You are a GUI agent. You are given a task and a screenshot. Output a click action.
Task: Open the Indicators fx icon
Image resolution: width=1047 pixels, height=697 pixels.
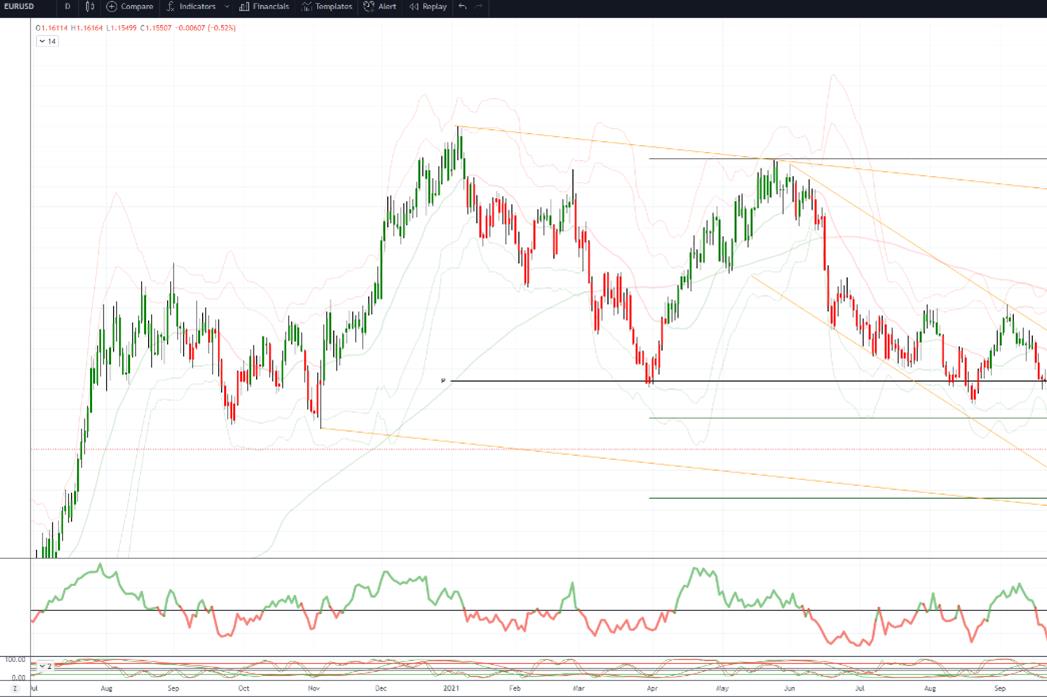point(171,7)
